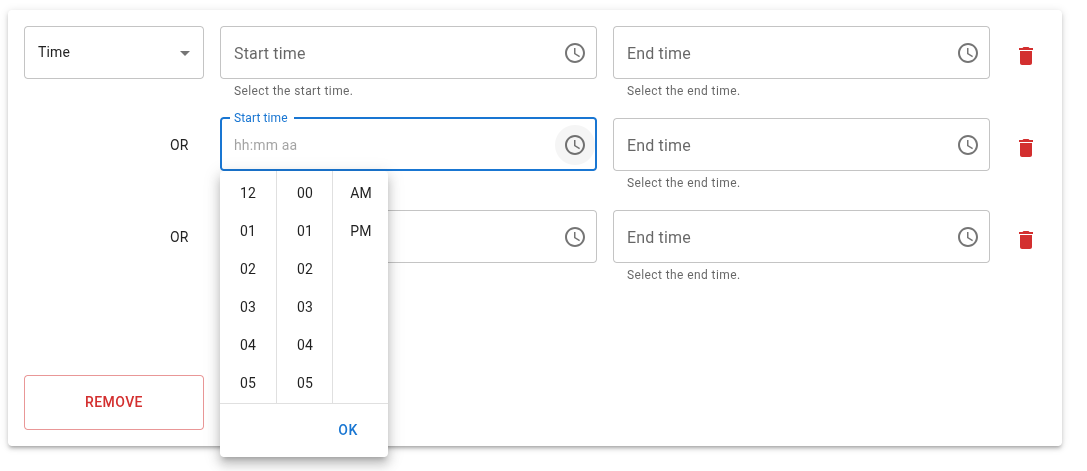Open clock picker for third row End time
This screenshot has width=1087, height=471.
pos(968,237)
